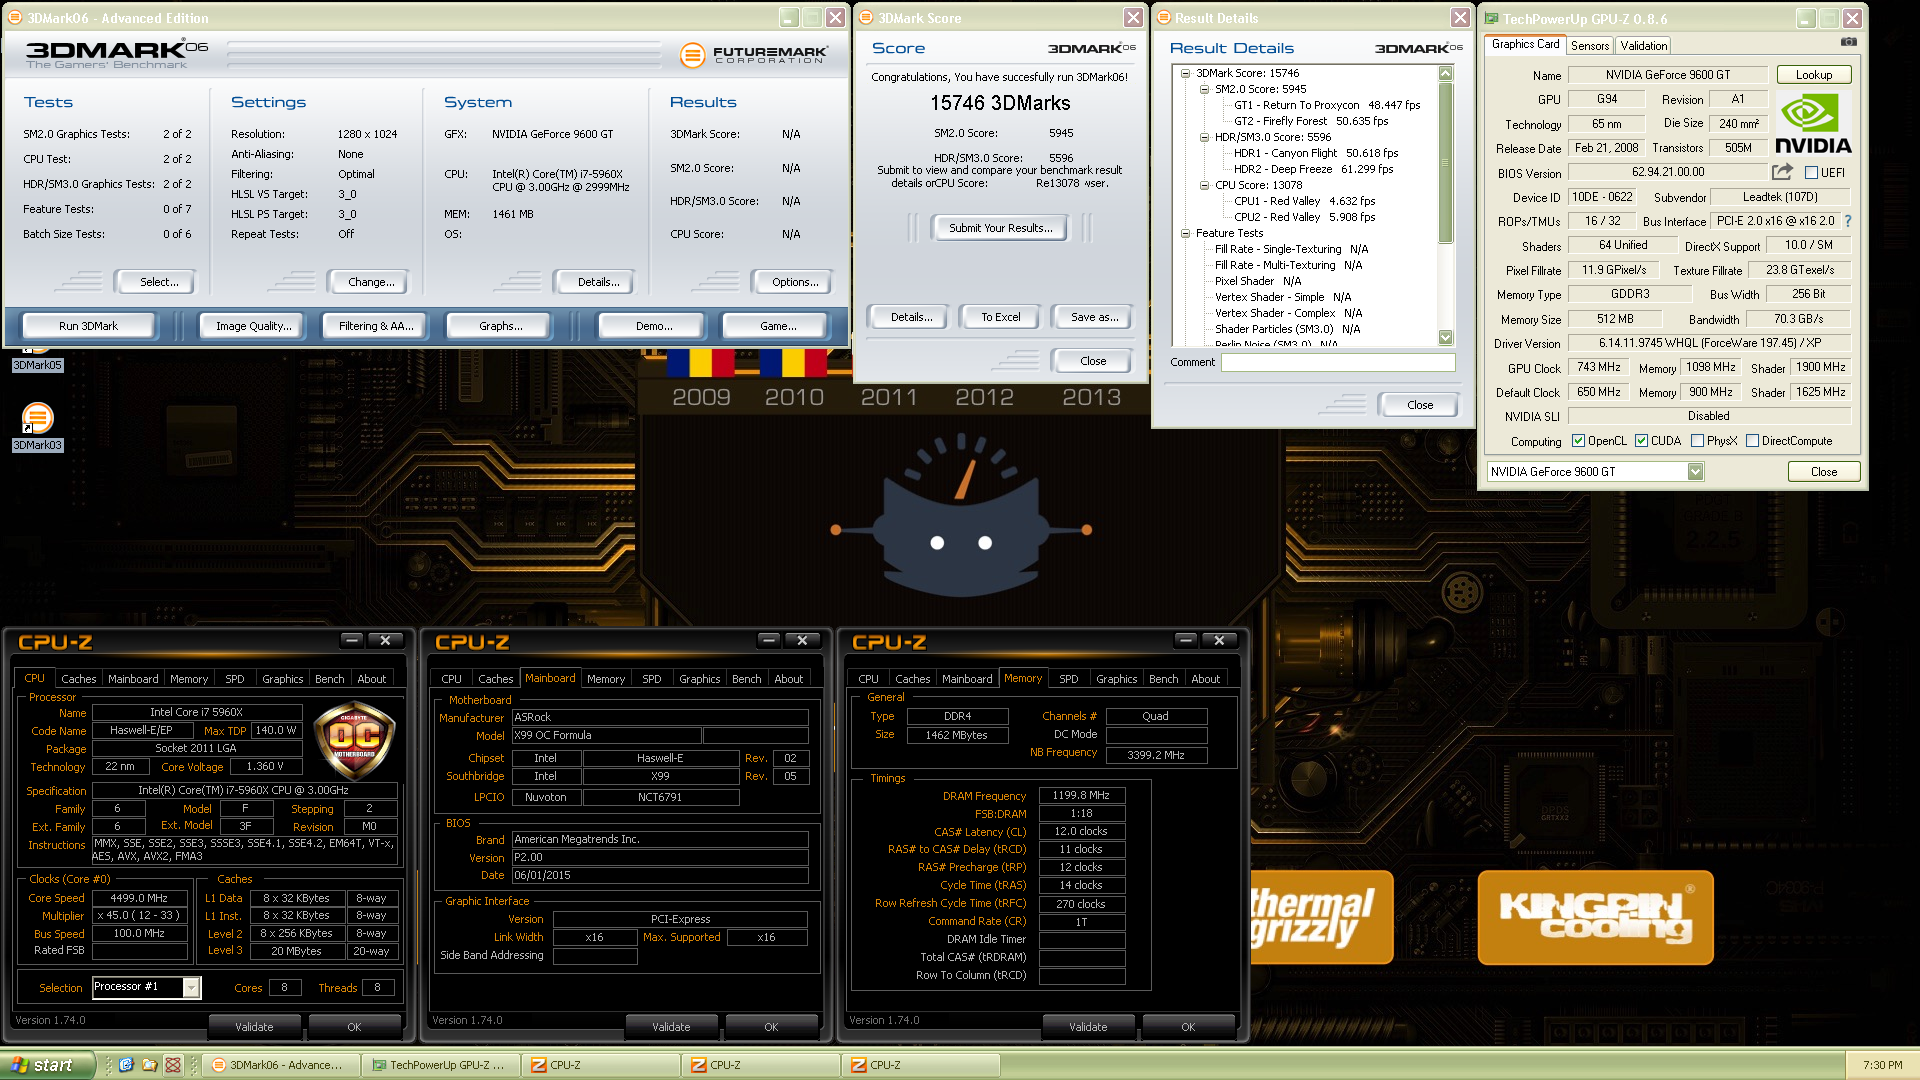Switch to TechPowerUp GPU-Z from taskbar
The image size is (1920, 1080).
[440, 1065]
